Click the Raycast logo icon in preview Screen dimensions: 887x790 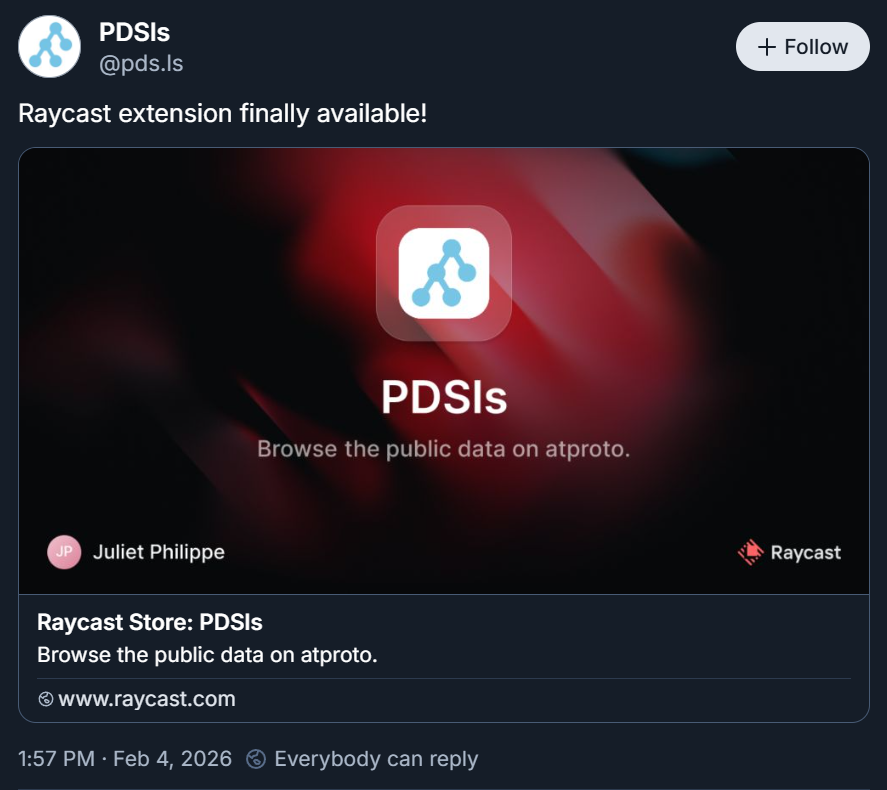point(750,552)
